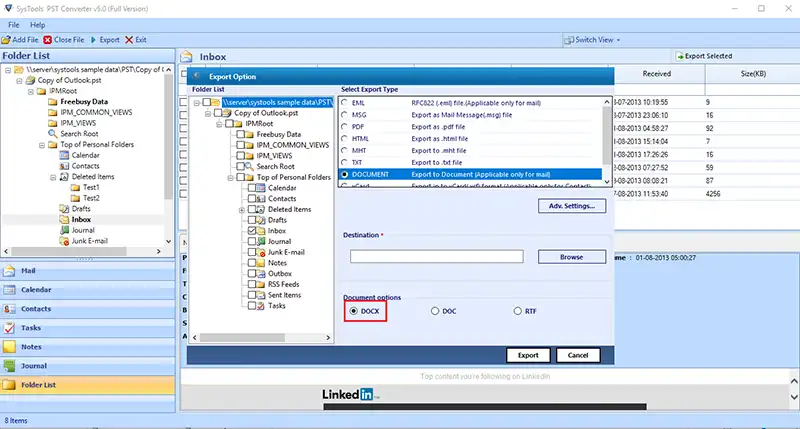Collapse IPMRoot node in left Folder List
This screenshot has width=800, height=429.
click(x=31, y=91)
